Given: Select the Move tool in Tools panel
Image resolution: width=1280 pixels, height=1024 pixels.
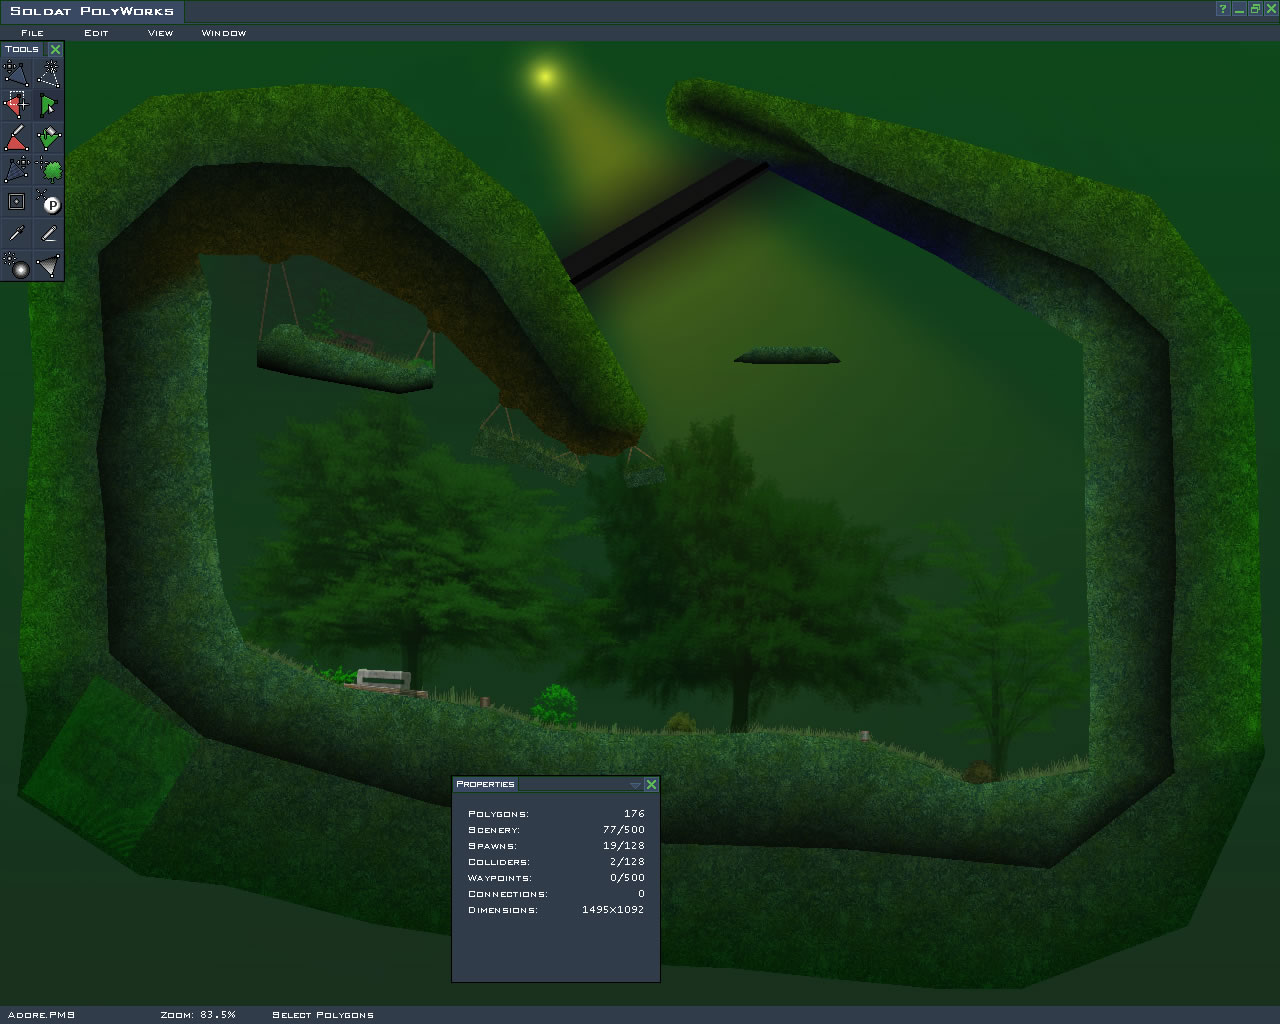Looking at the screenshot, I should pyautogui.click(x=16, y=73).
